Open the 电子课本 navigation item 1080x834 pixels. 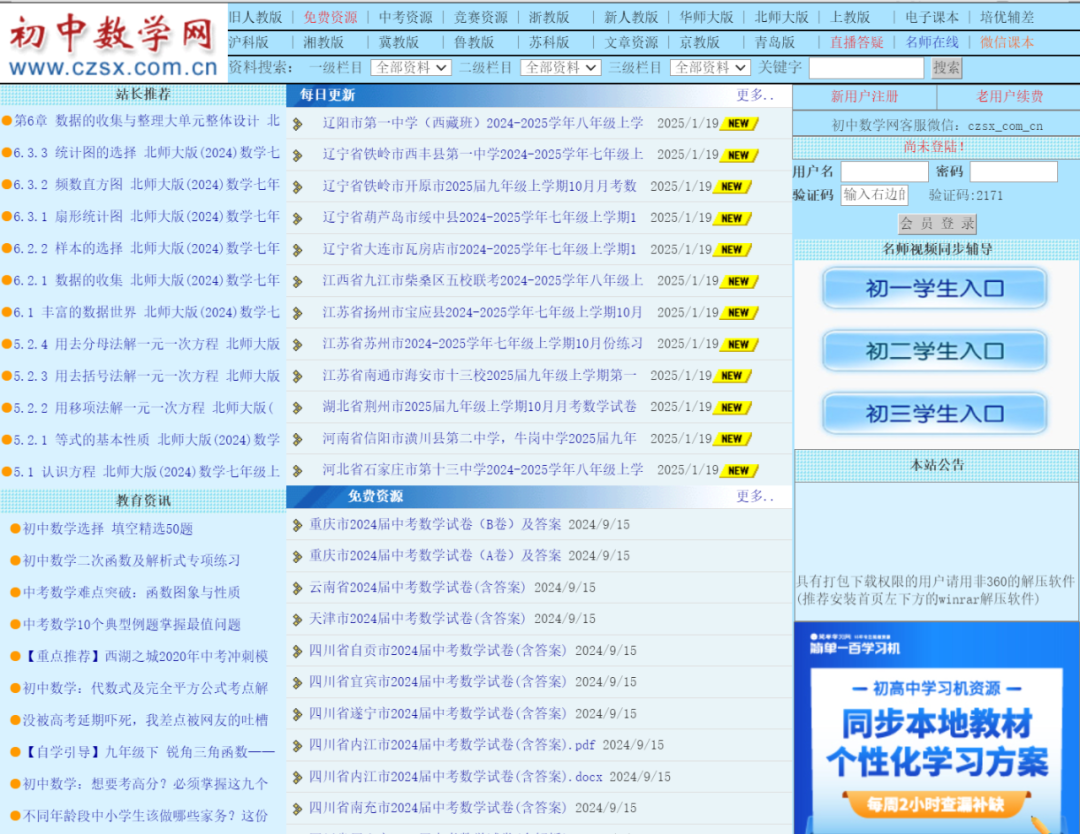pyautogui.click(x=931, y=17)
